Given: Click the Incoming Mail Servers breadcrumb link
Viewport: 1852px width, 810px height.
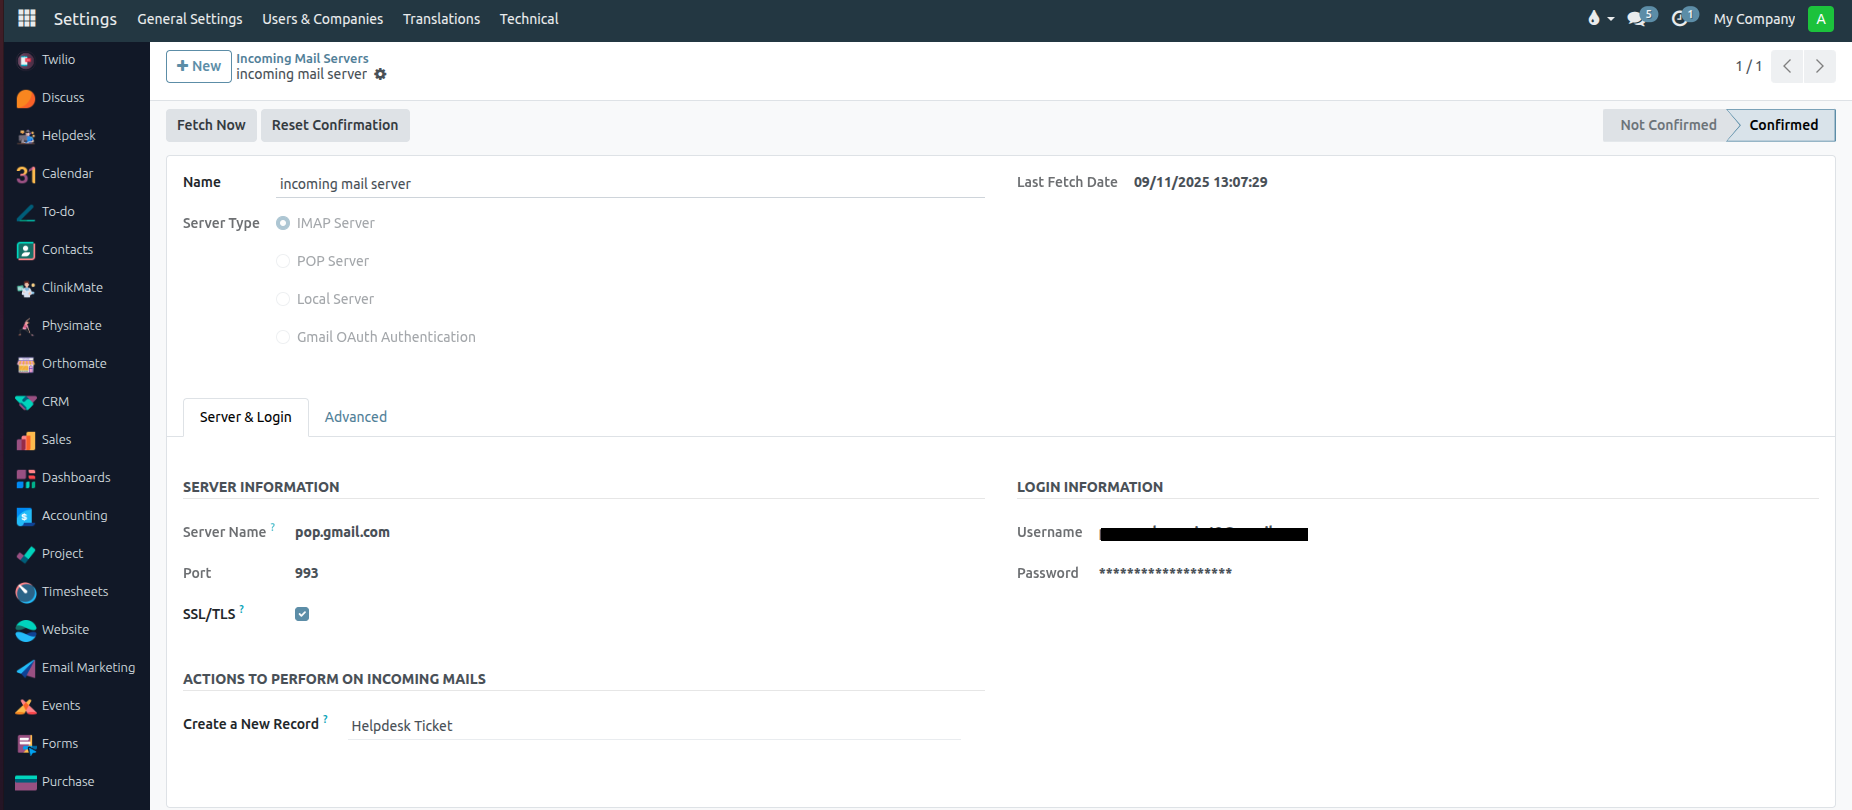Looking at the screenshot, I should pos(302,58).
